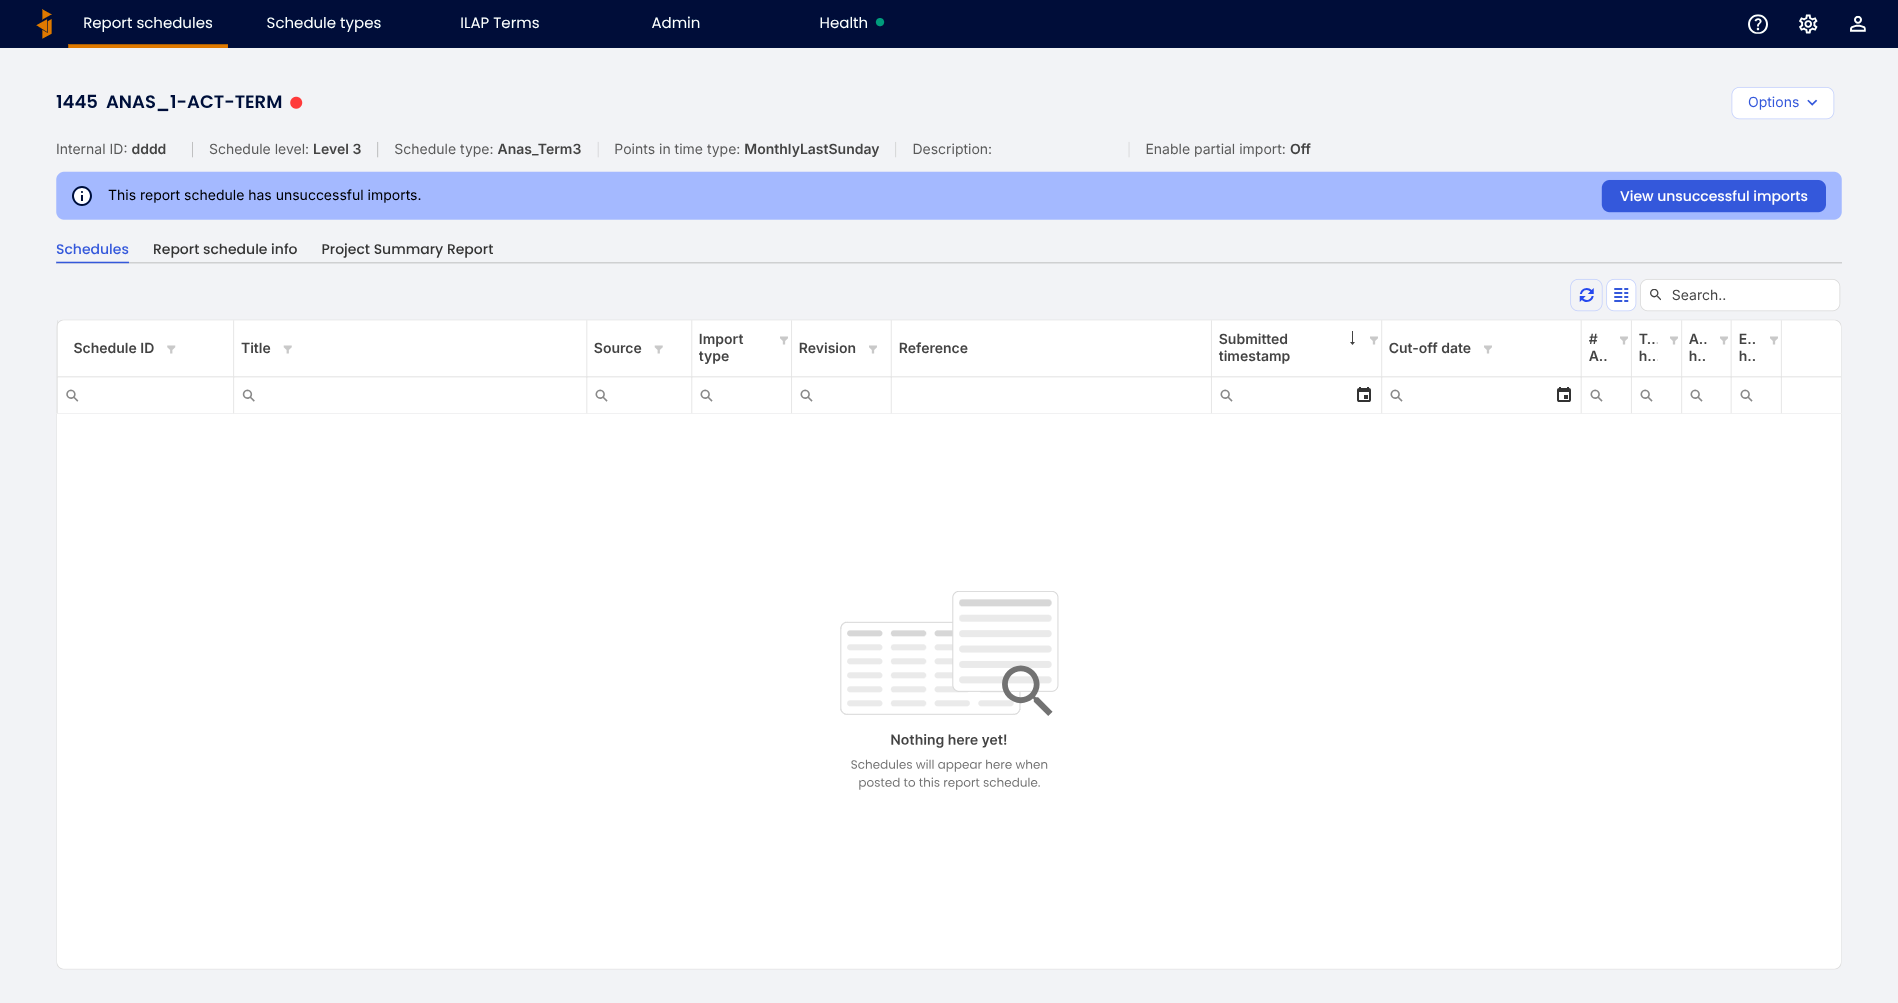Open Cut-off date calendar picker
This screenshot has width=1898, height=1003.
click(1564, 395)
